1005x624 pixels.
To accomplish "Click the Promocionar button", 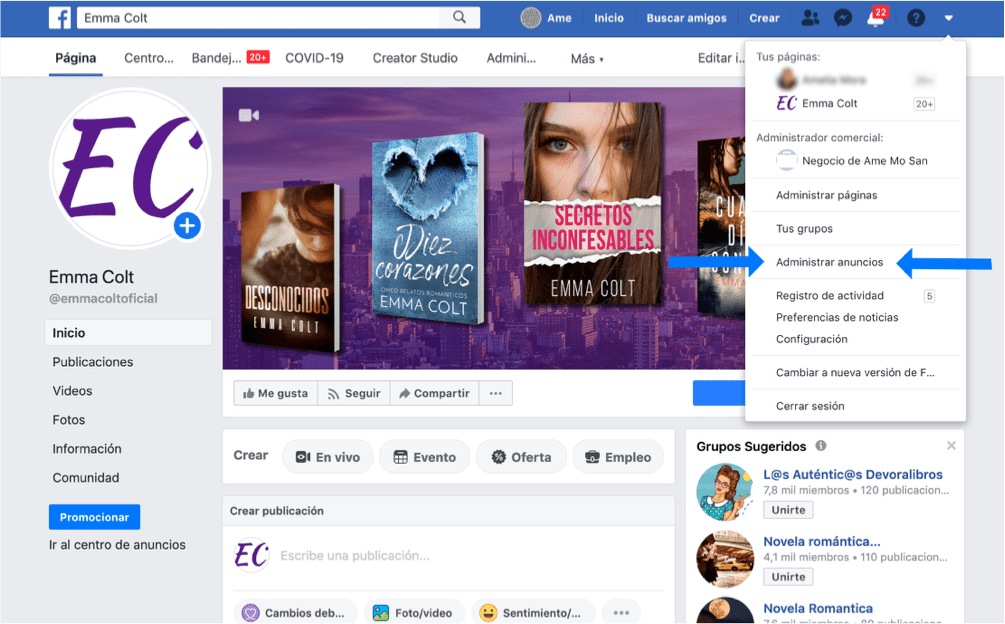I will (94, 517).
